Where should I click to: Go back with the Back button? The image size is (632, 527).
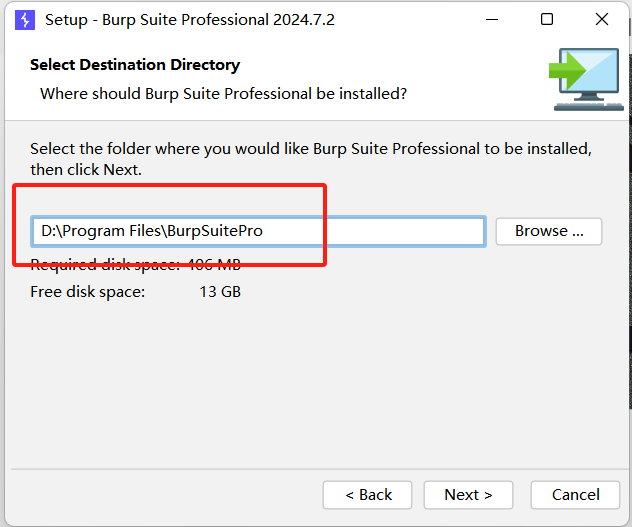tap(367, 495)
